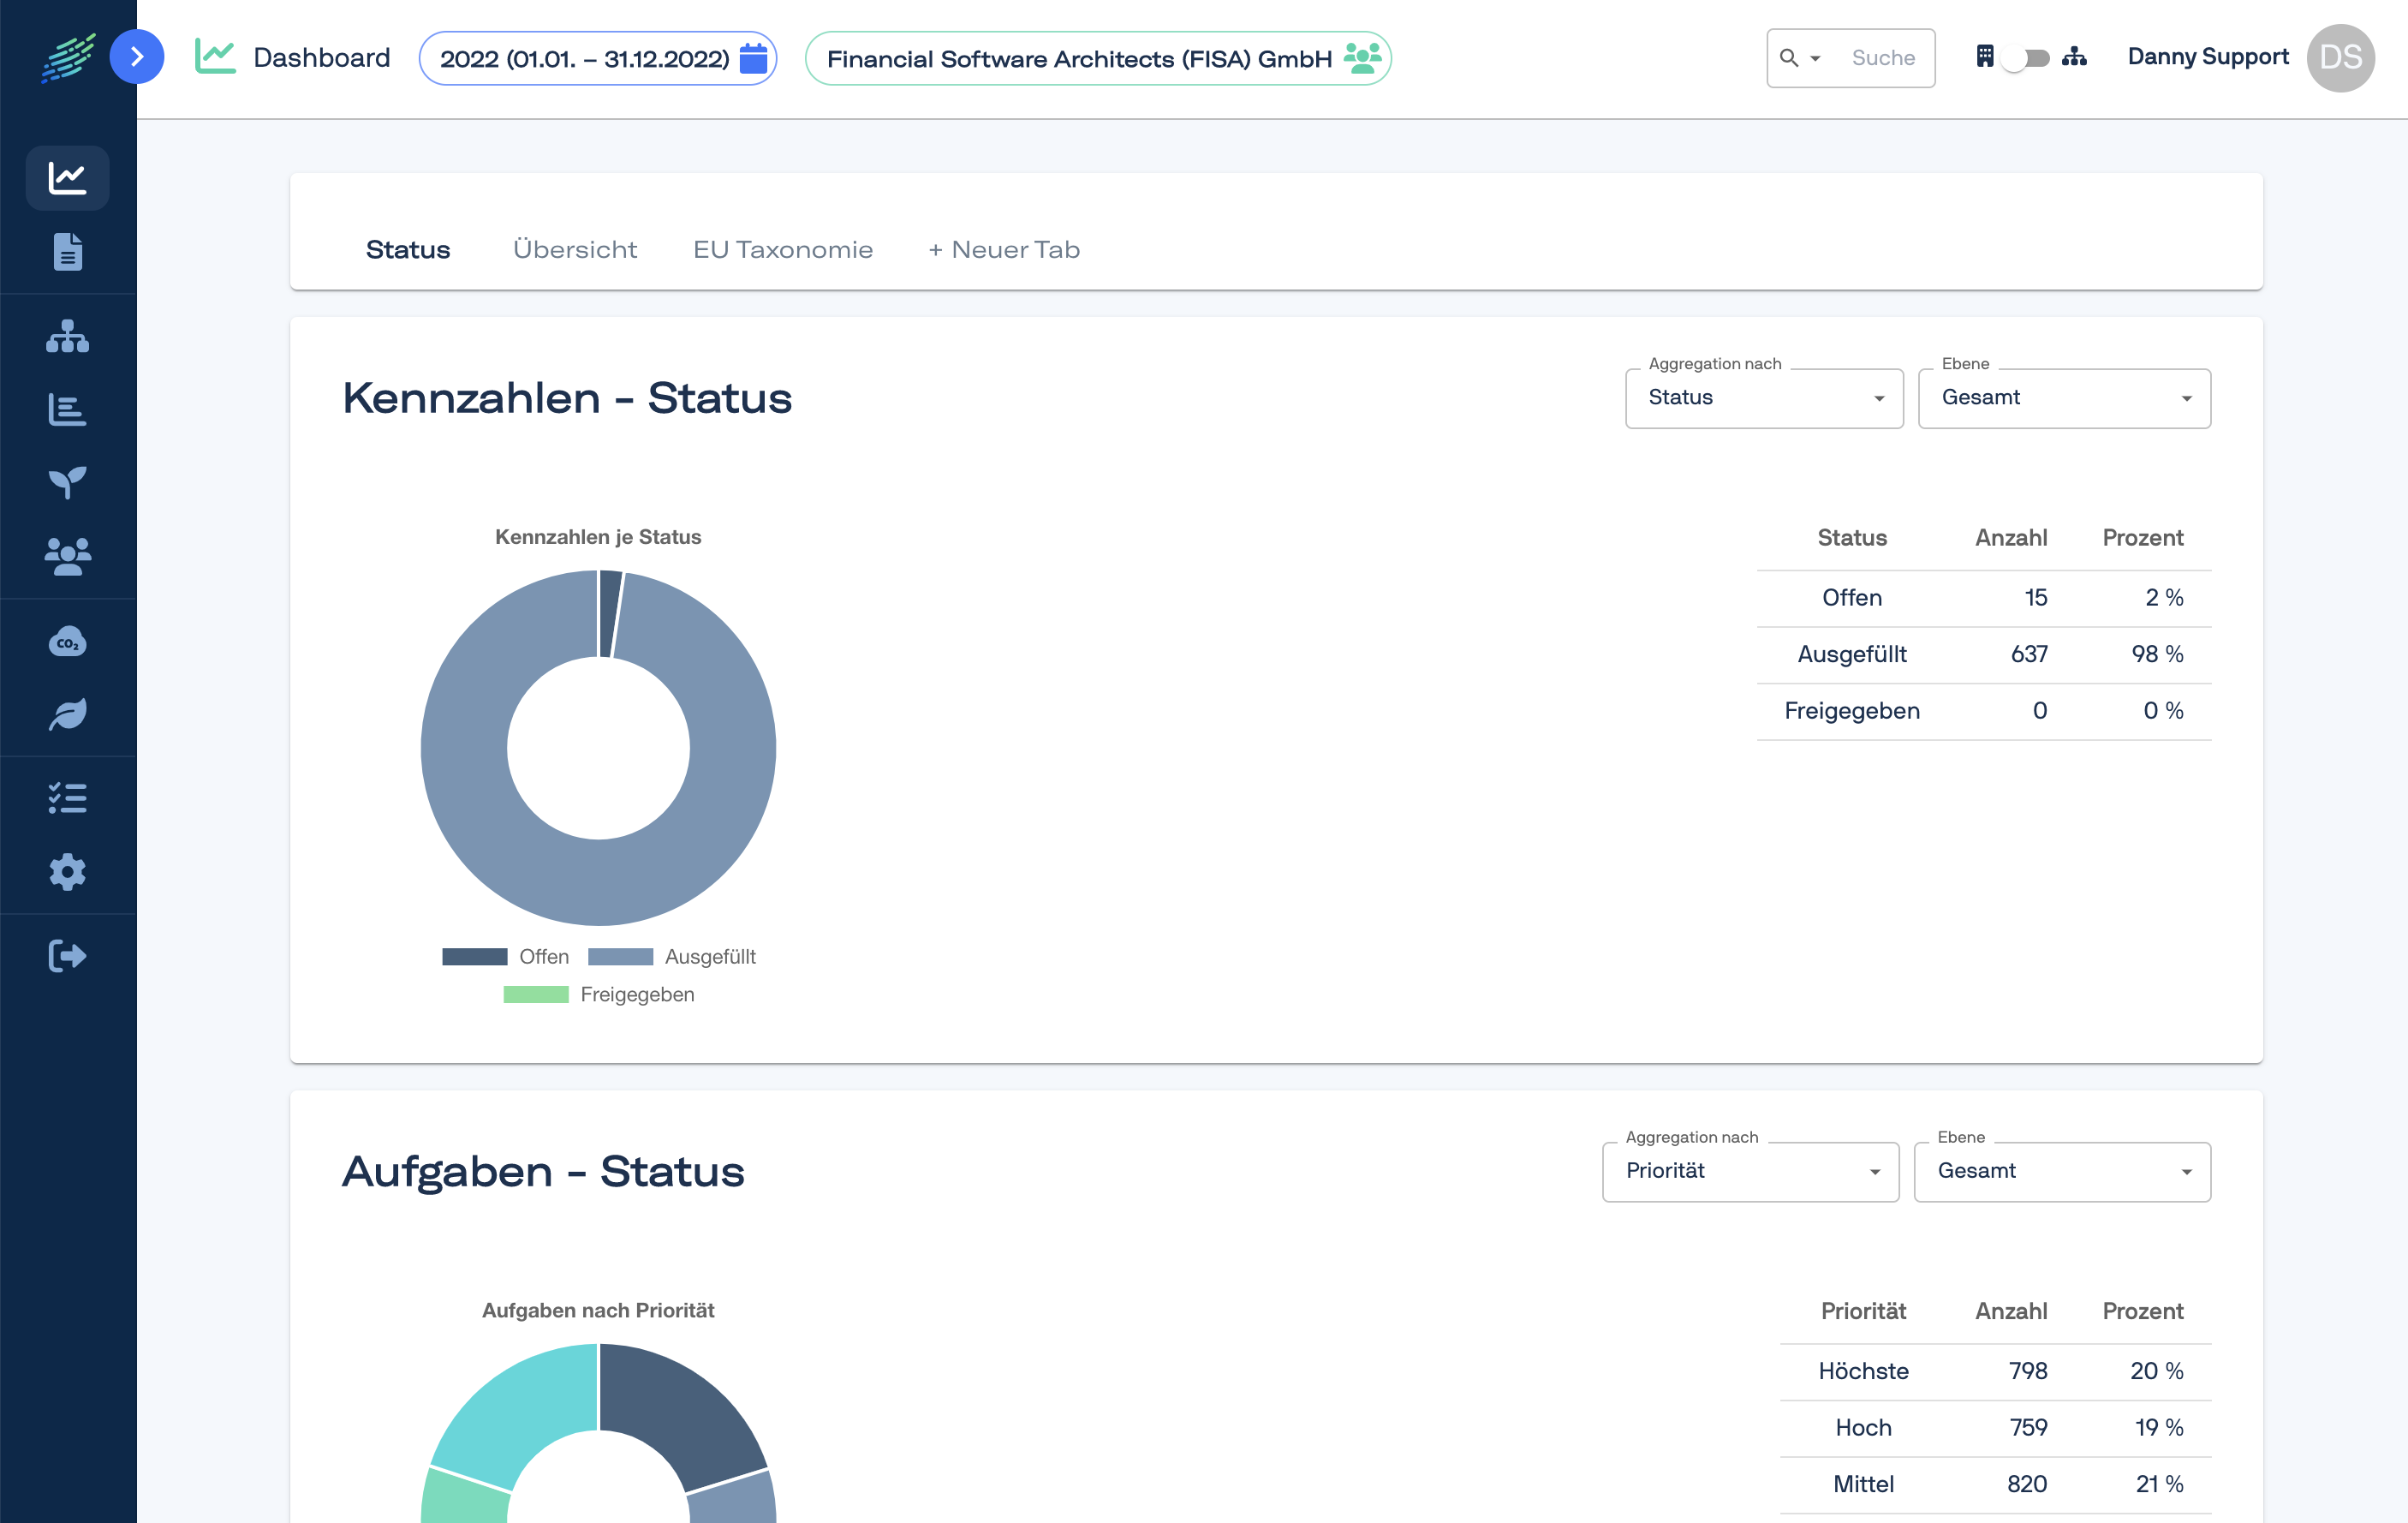The height and width of the screenshot is (1523, 2408).
Task: Click the Priorität column header
Action: 1863,1311
